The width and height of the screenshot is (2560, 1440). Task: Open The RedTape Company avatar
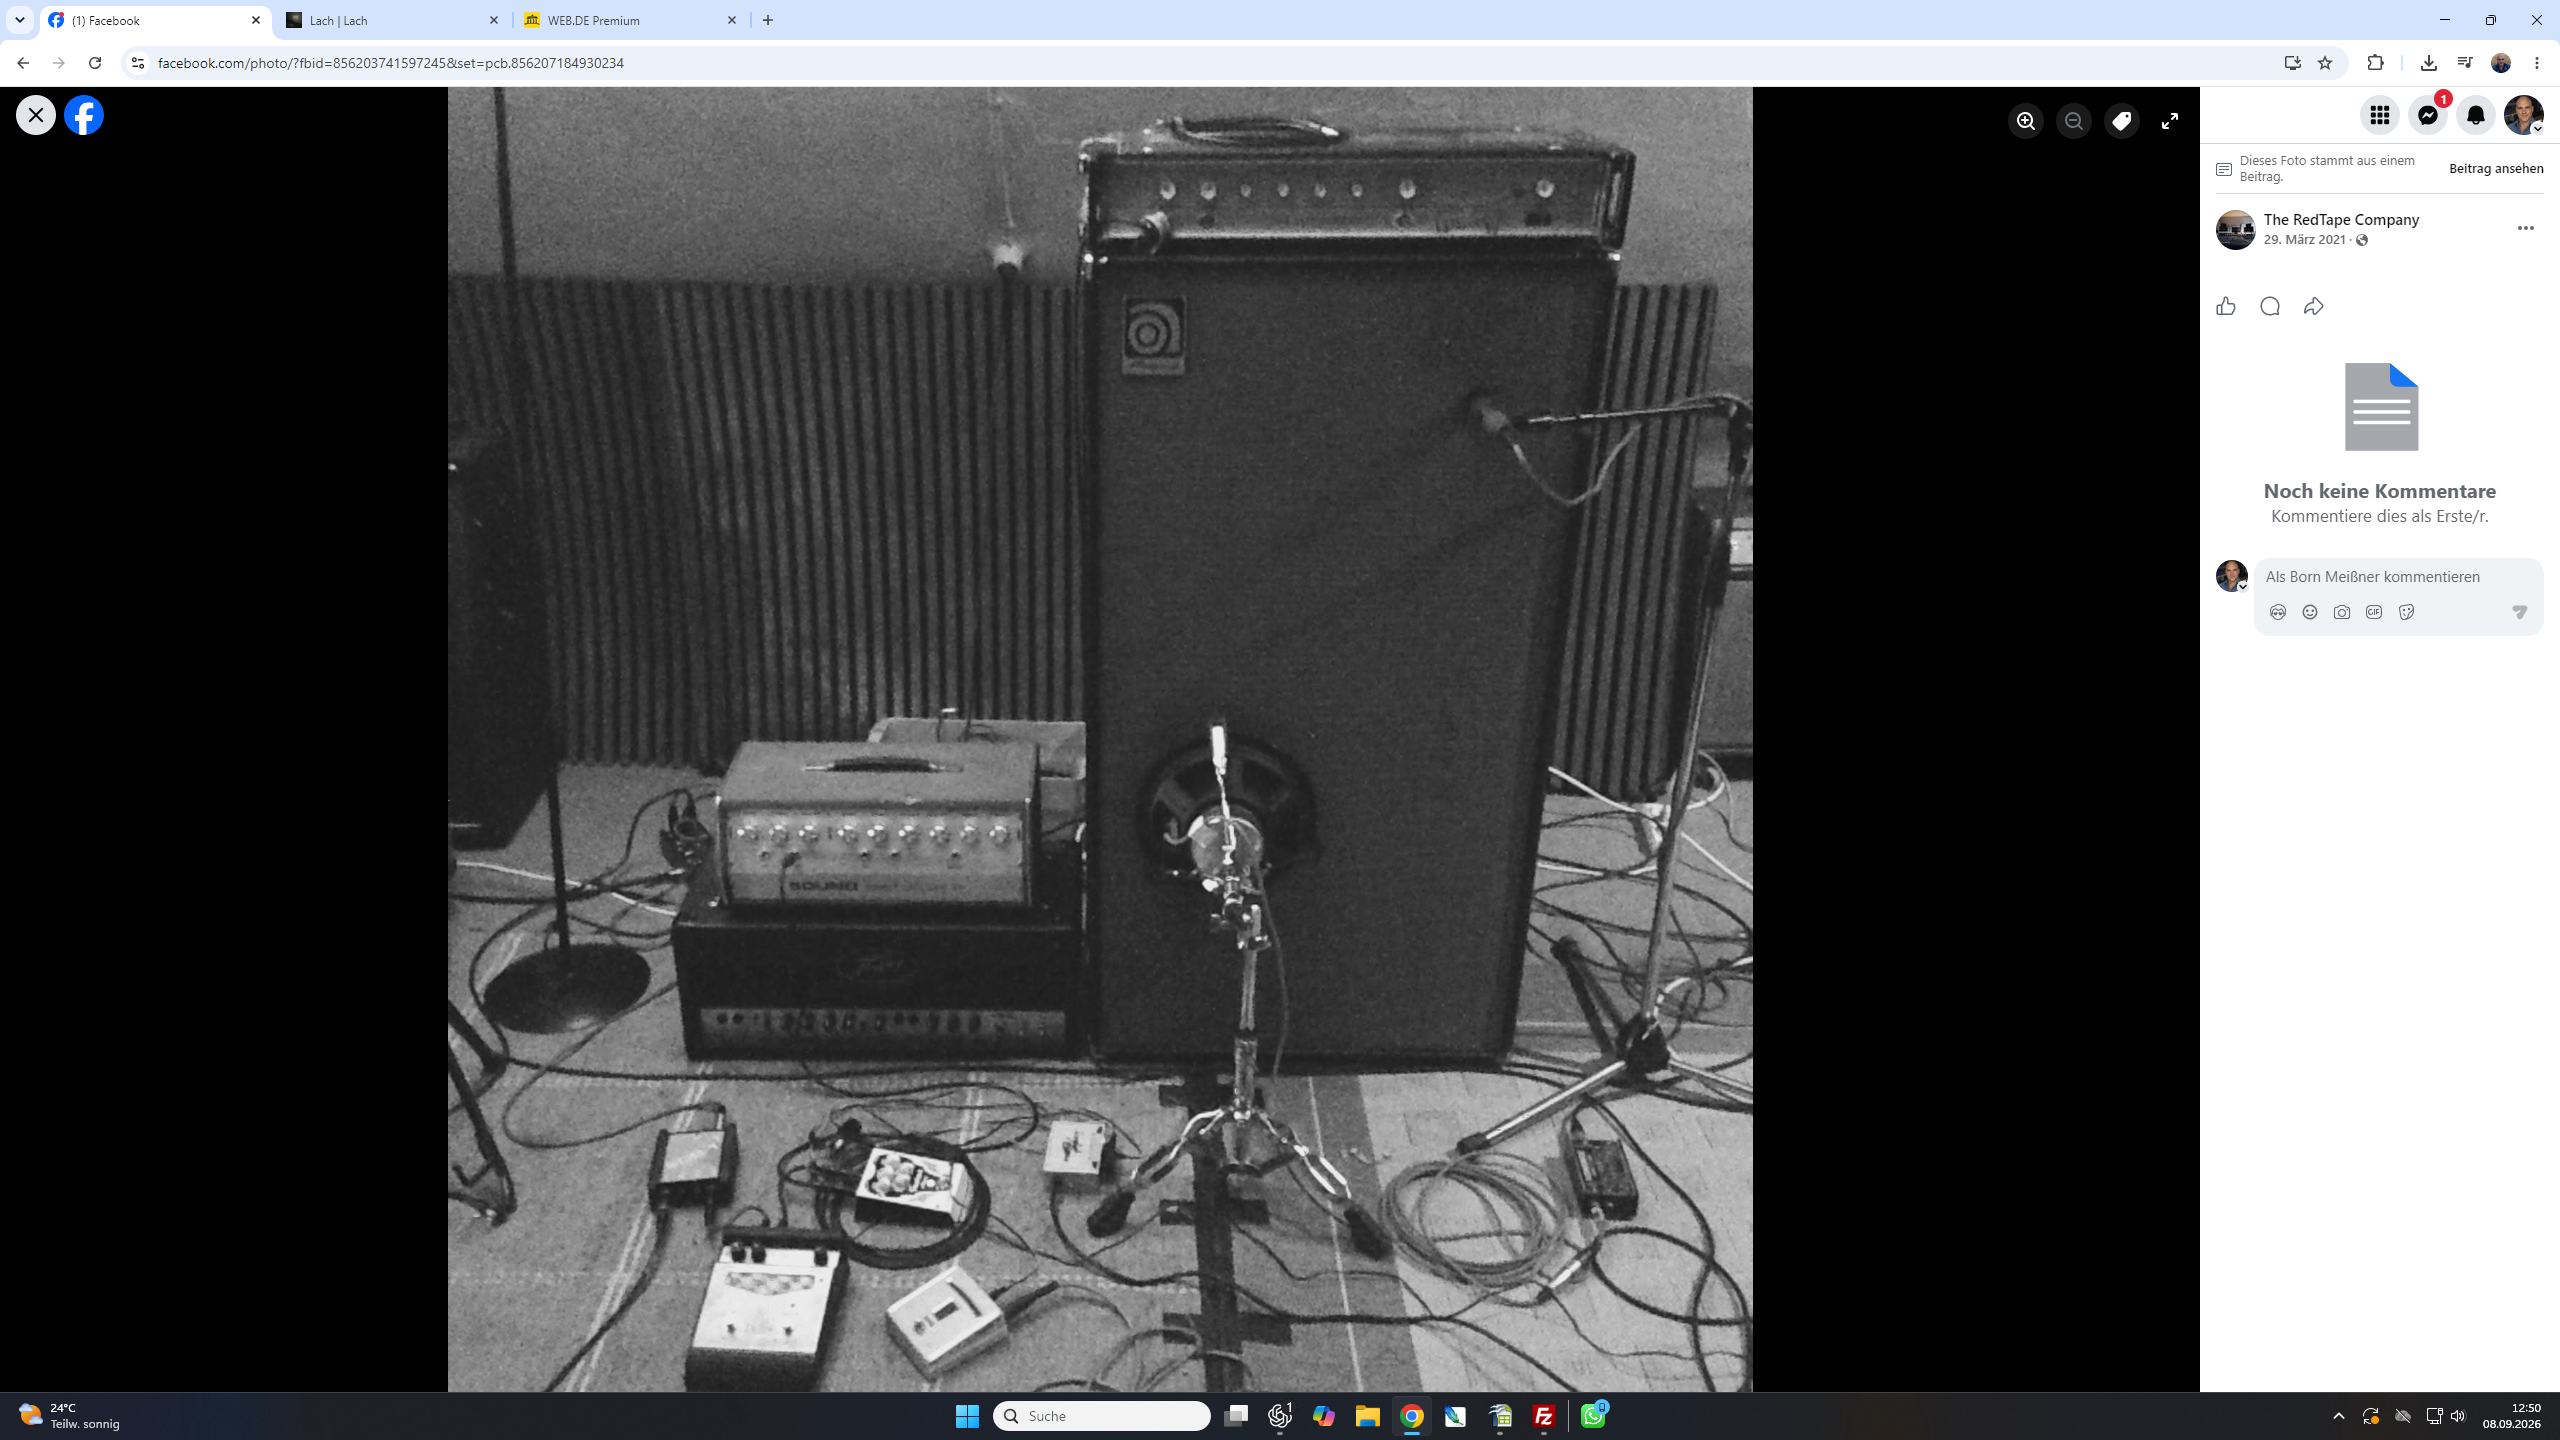click(2236, 230)
